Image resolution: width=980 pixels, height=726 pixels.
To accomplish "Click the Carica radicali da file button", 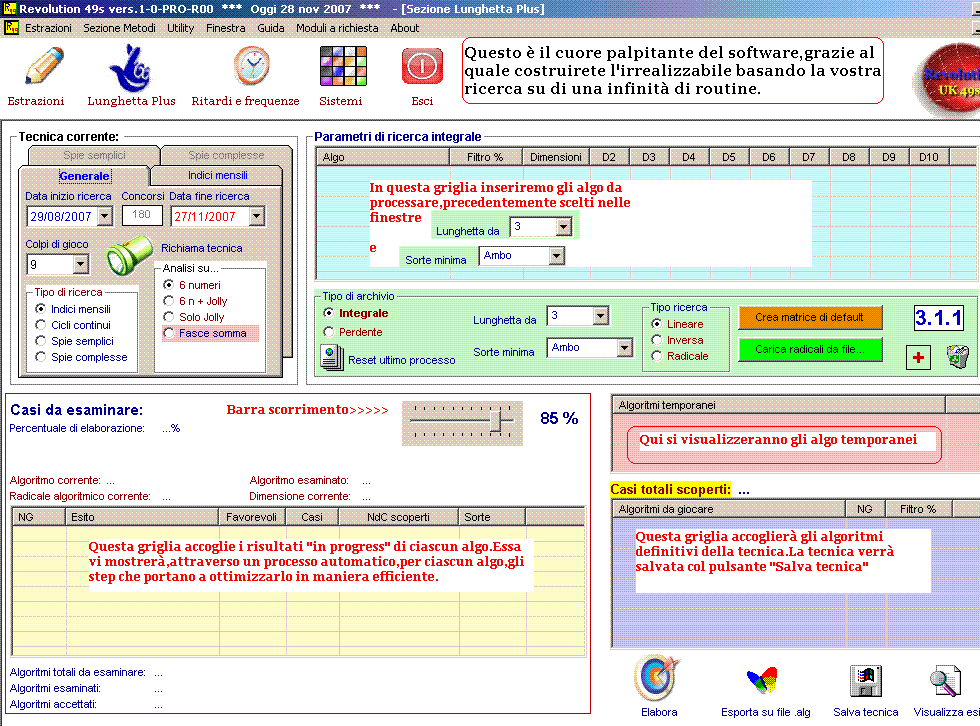I will [809, 349].
